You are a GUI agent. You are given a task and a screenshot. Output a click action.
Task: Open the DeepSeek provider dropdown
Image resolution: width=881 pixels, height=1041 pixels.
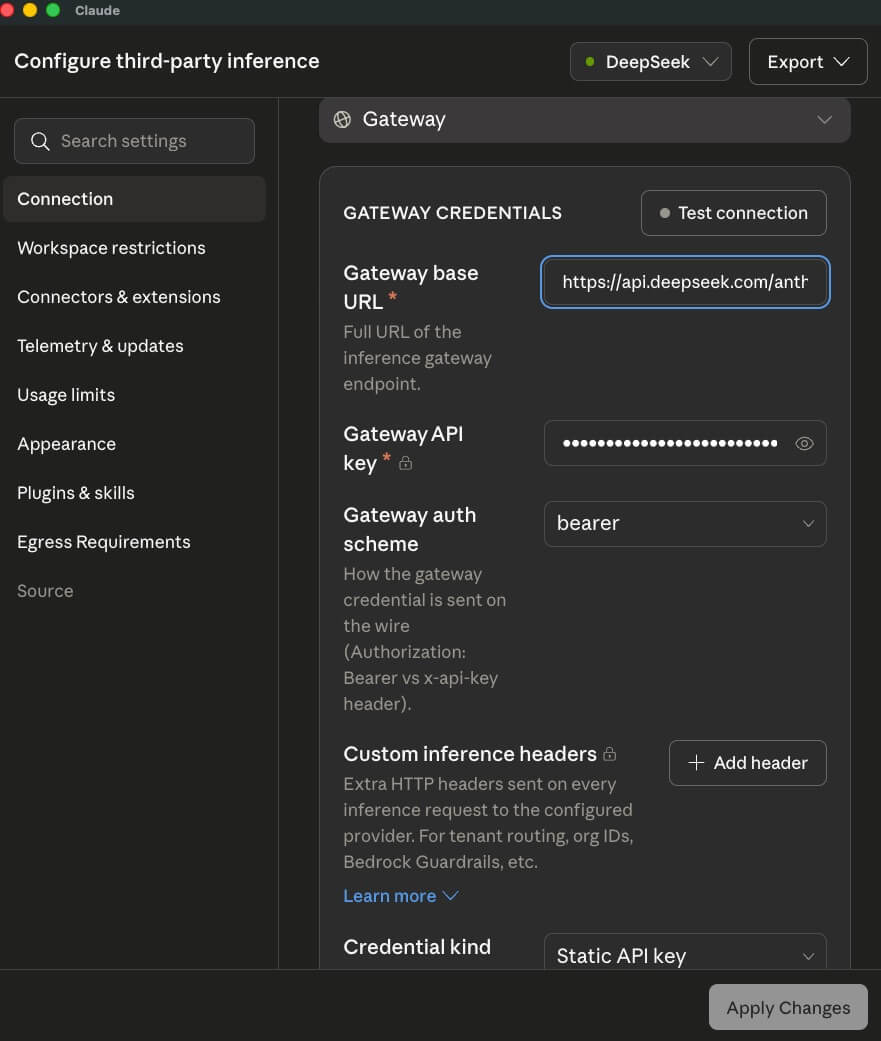[x=651, y=62]
